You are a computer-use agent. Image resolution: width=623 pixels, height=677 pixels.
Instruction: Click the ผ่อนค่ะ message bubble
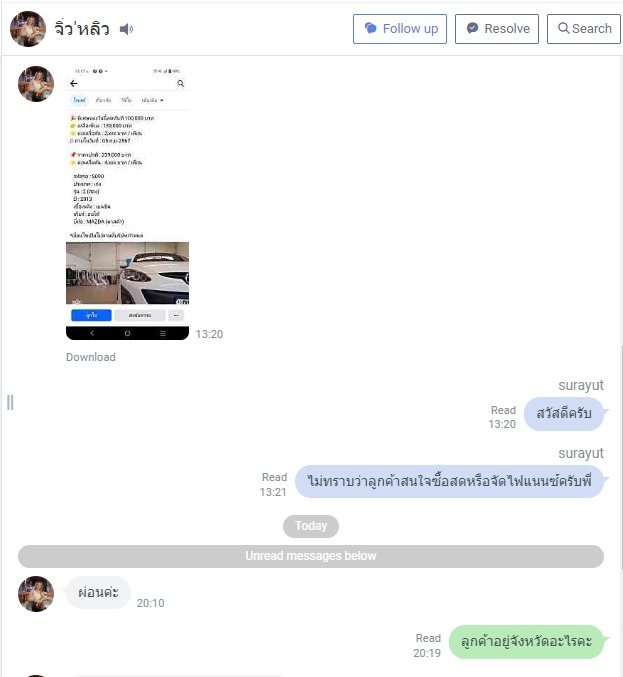click(x=98, y=592)
